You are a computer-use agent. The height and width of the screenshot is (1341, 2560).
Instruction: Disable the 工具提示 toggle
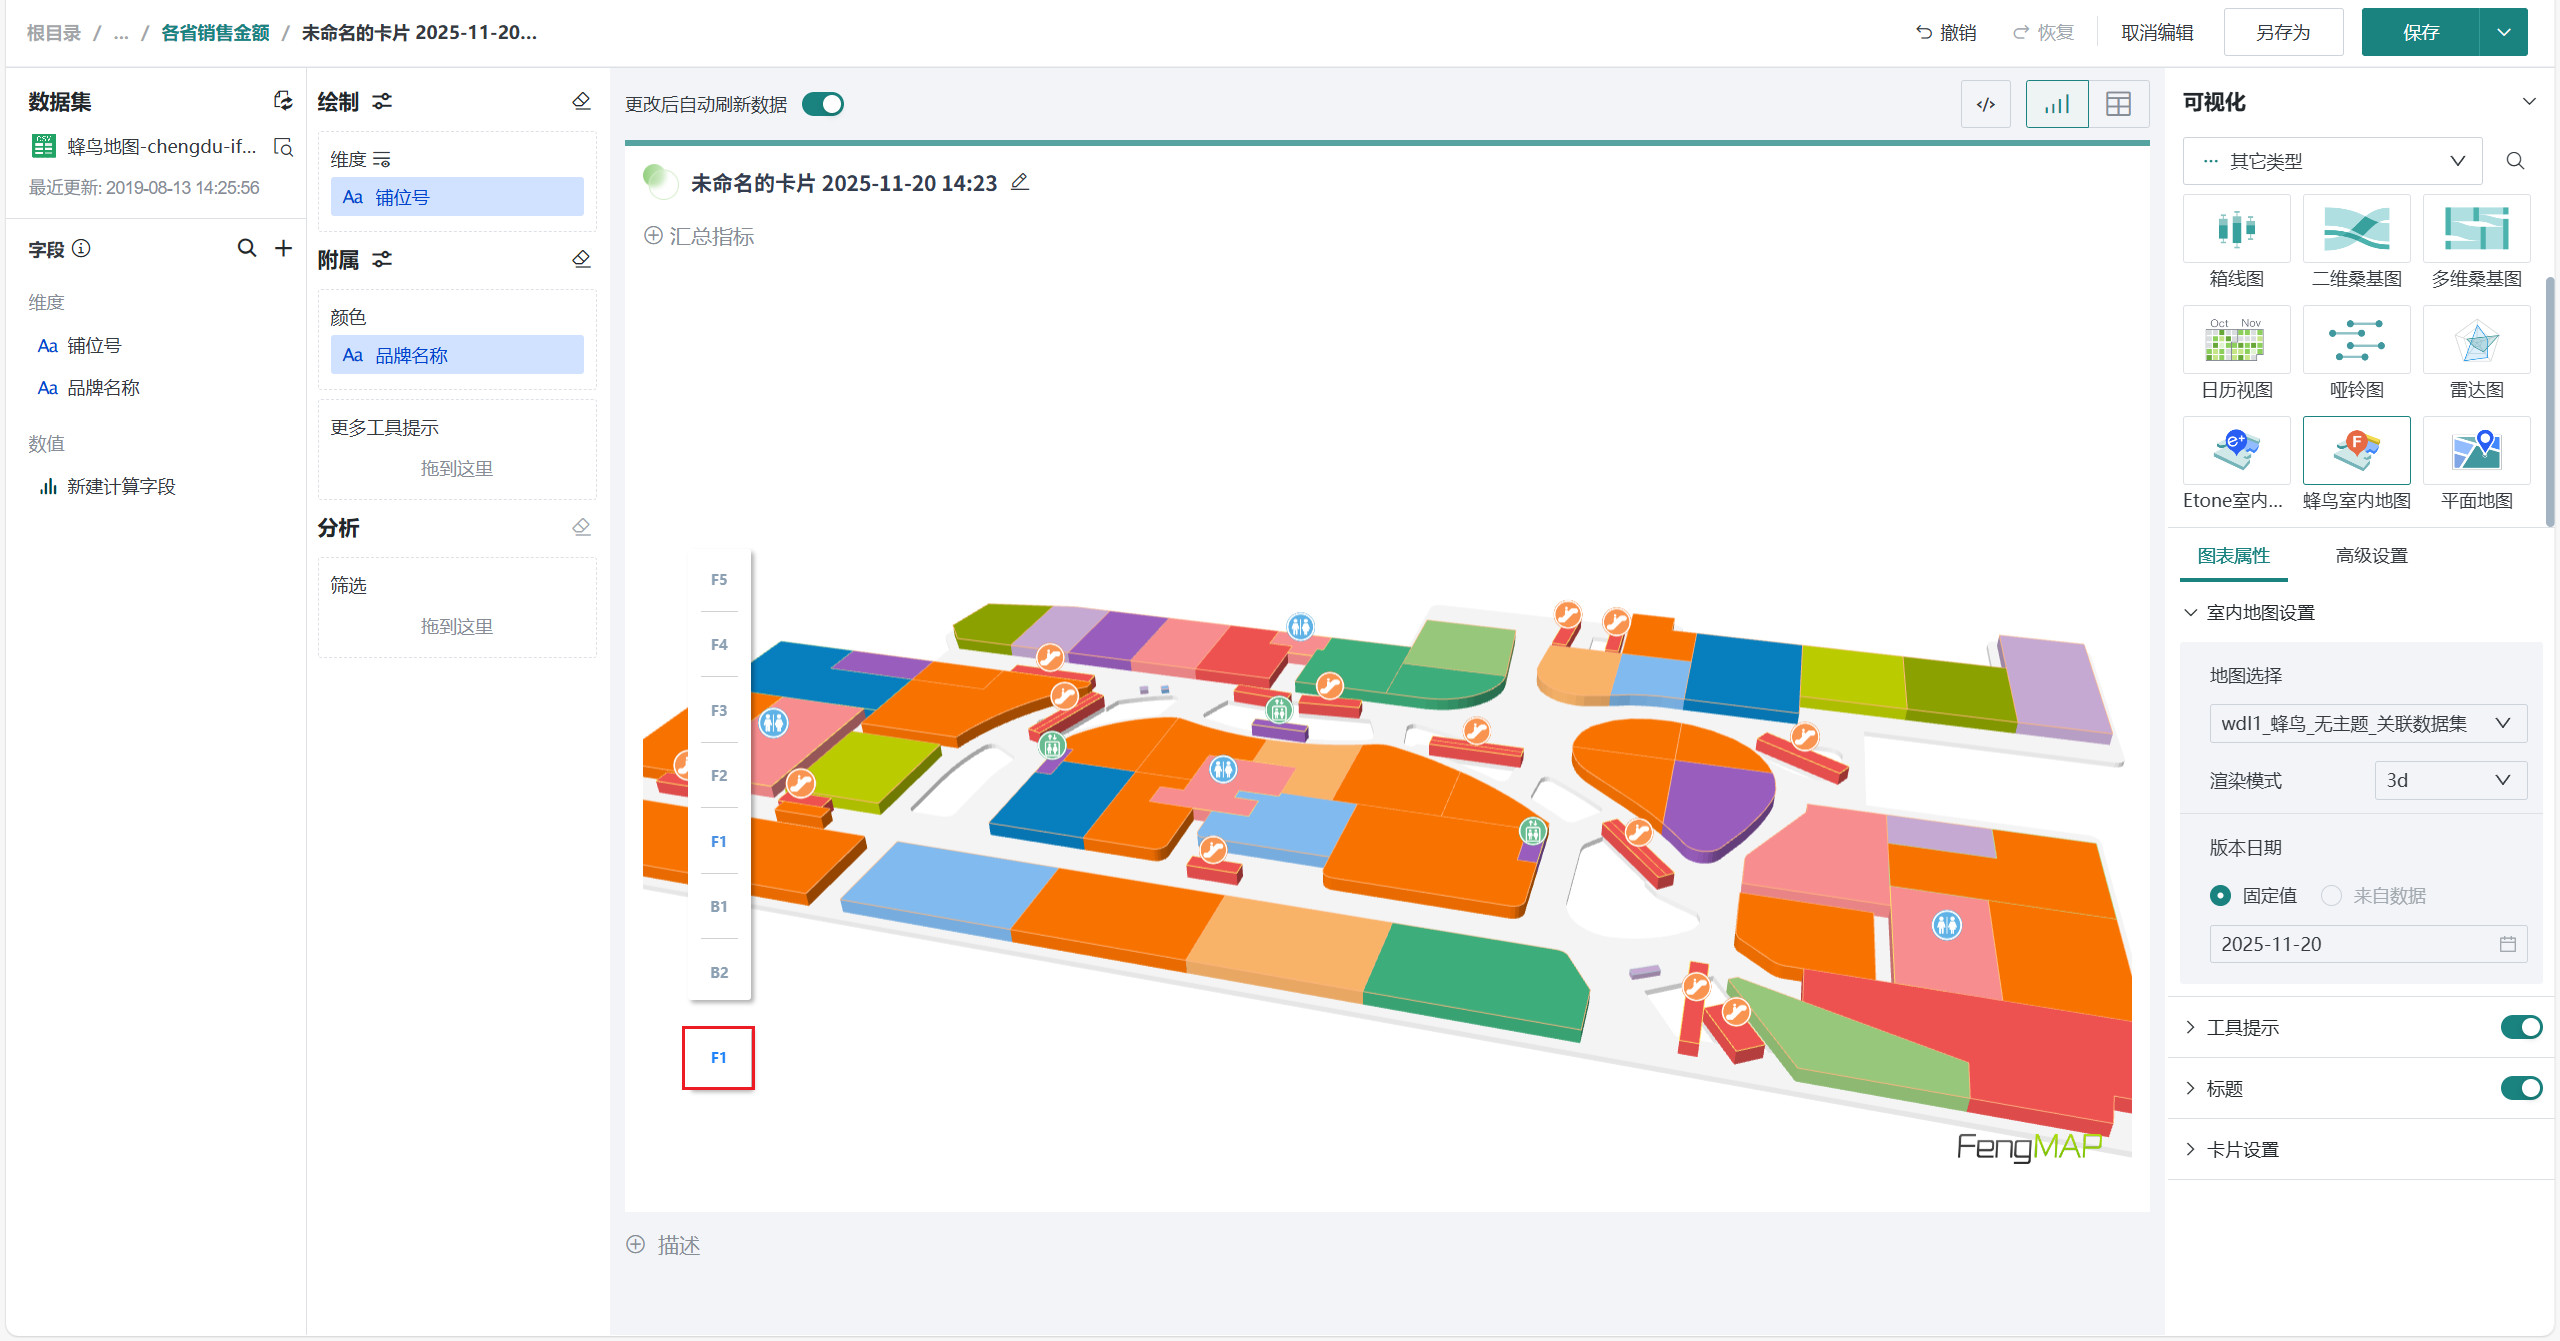(x=2520, y=1027)
